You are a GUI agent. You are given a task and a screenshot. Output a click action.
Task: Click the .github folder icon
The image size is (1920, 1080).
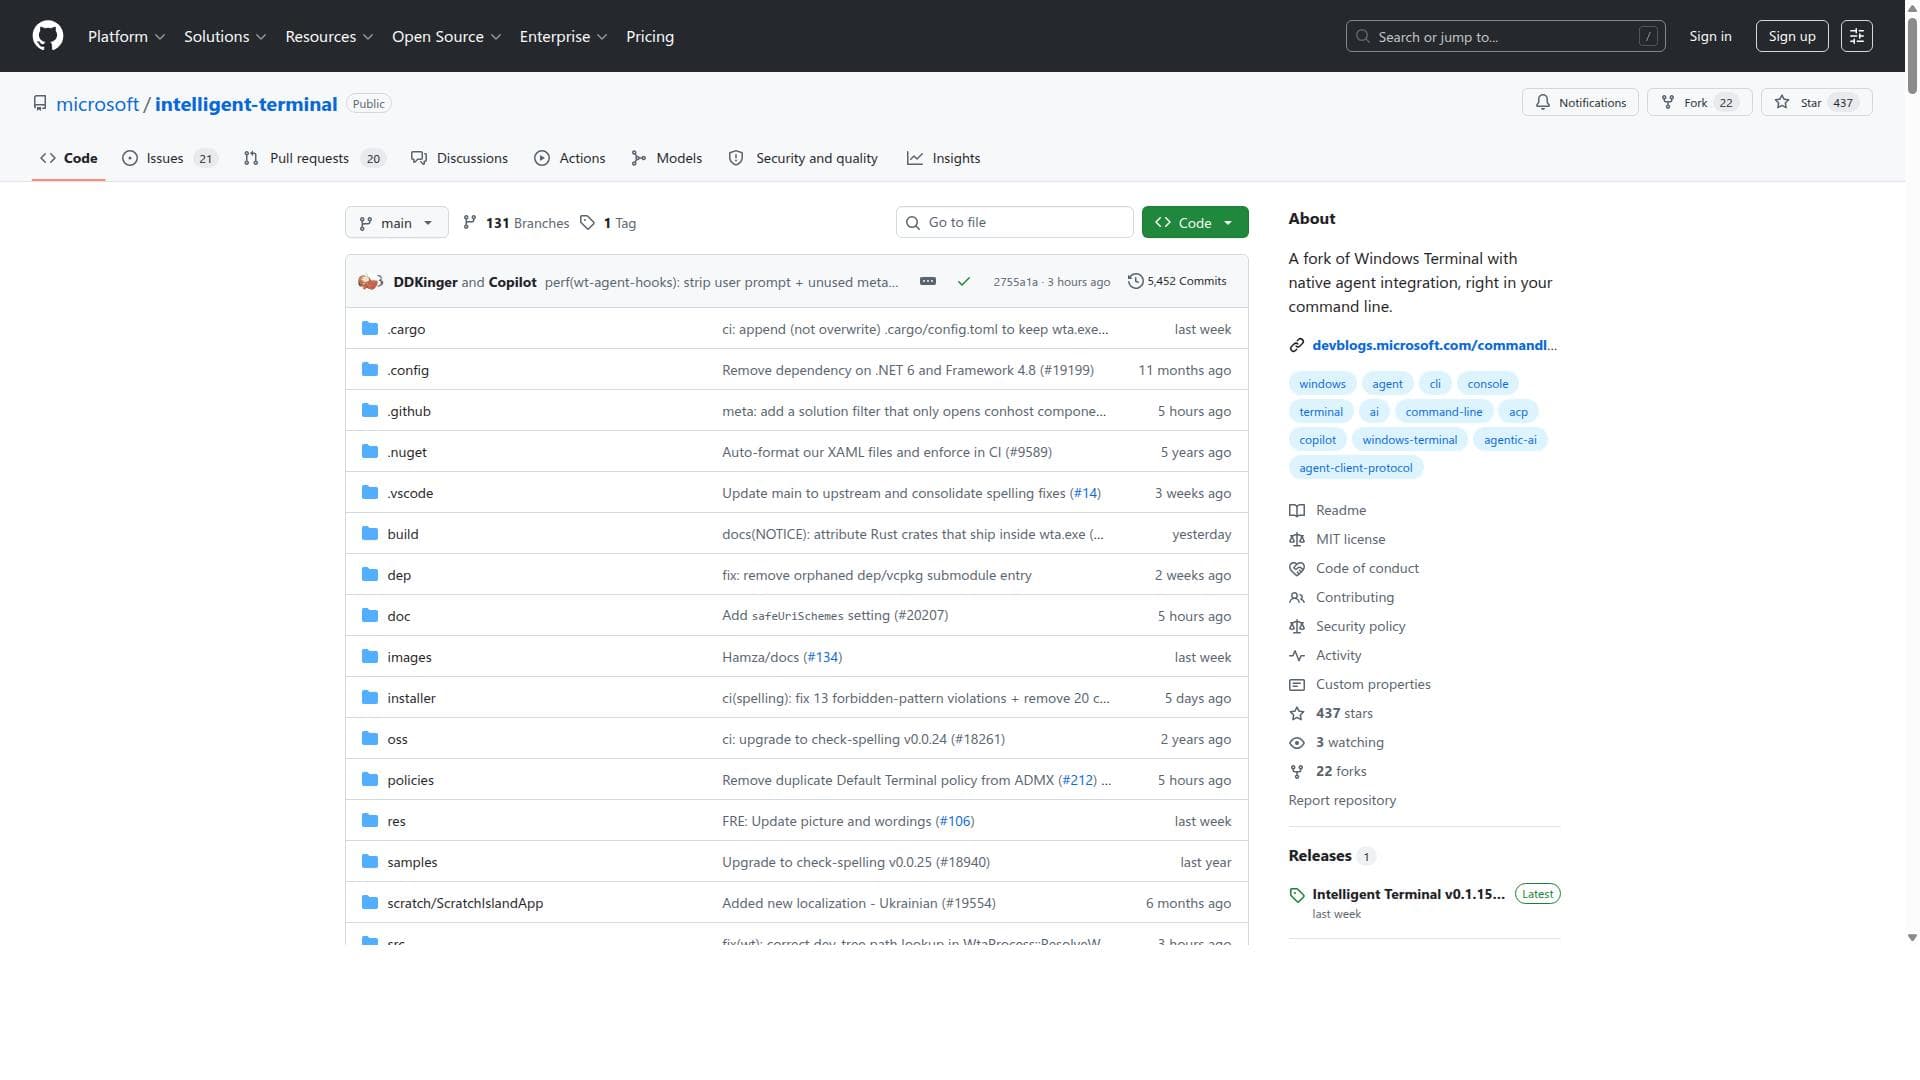pyautogui.click(x=370, y=411)
